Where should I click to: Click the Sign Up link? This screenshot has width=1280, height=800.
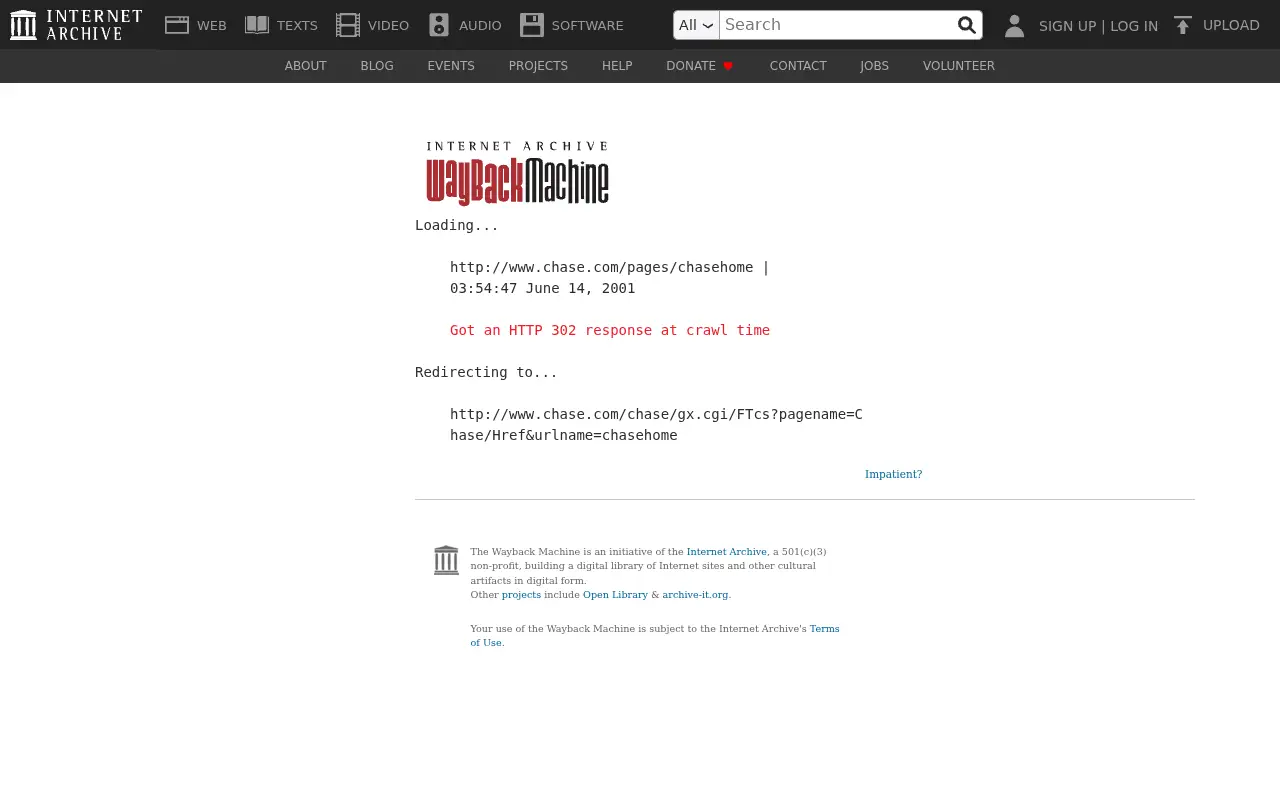click(1067, 26)
